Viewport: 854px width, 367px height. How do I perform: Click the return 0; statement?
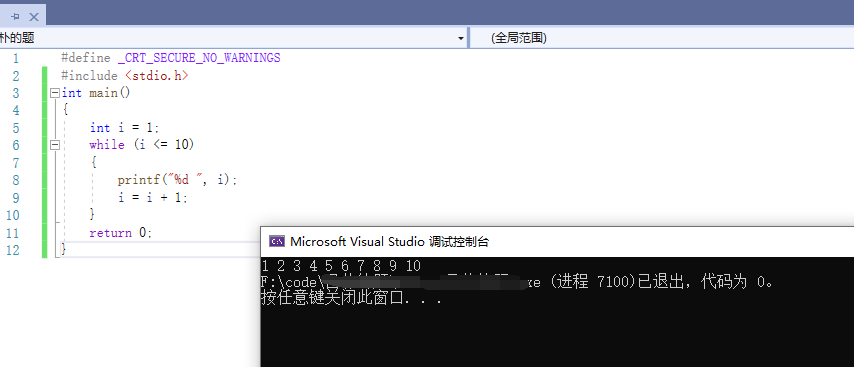[120, 233]
